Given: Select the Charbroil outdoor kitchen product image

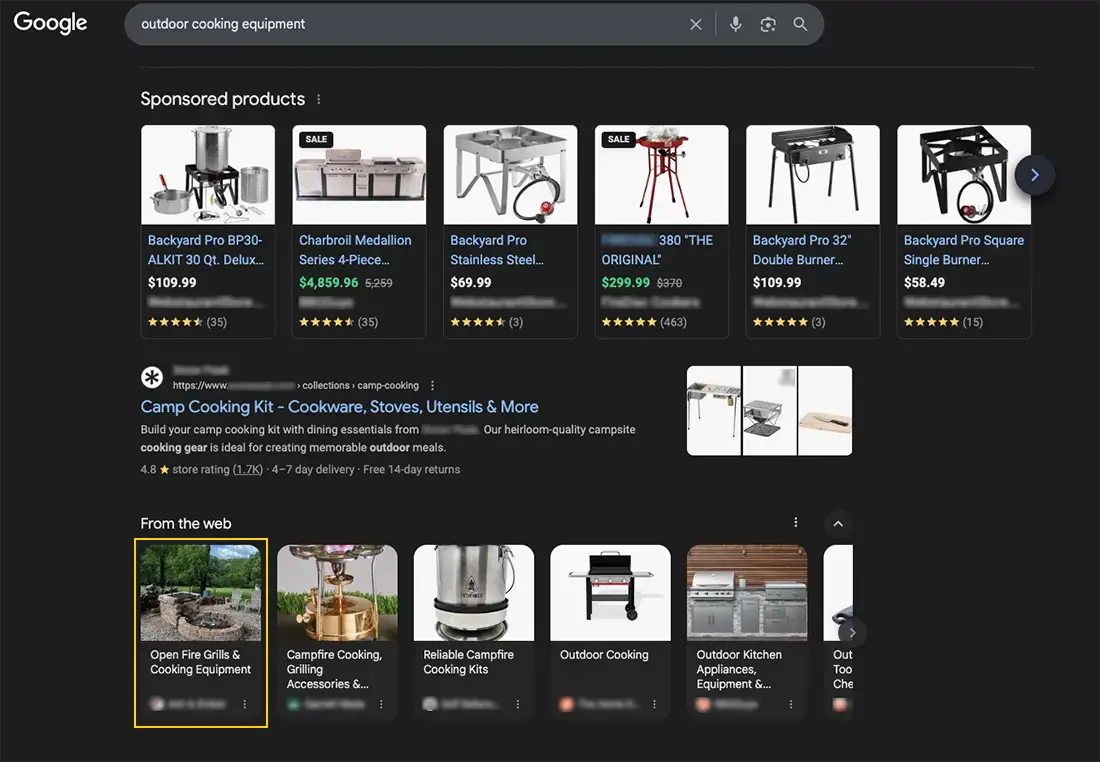Looking at the screenshot, I should [x=359, y=175].
